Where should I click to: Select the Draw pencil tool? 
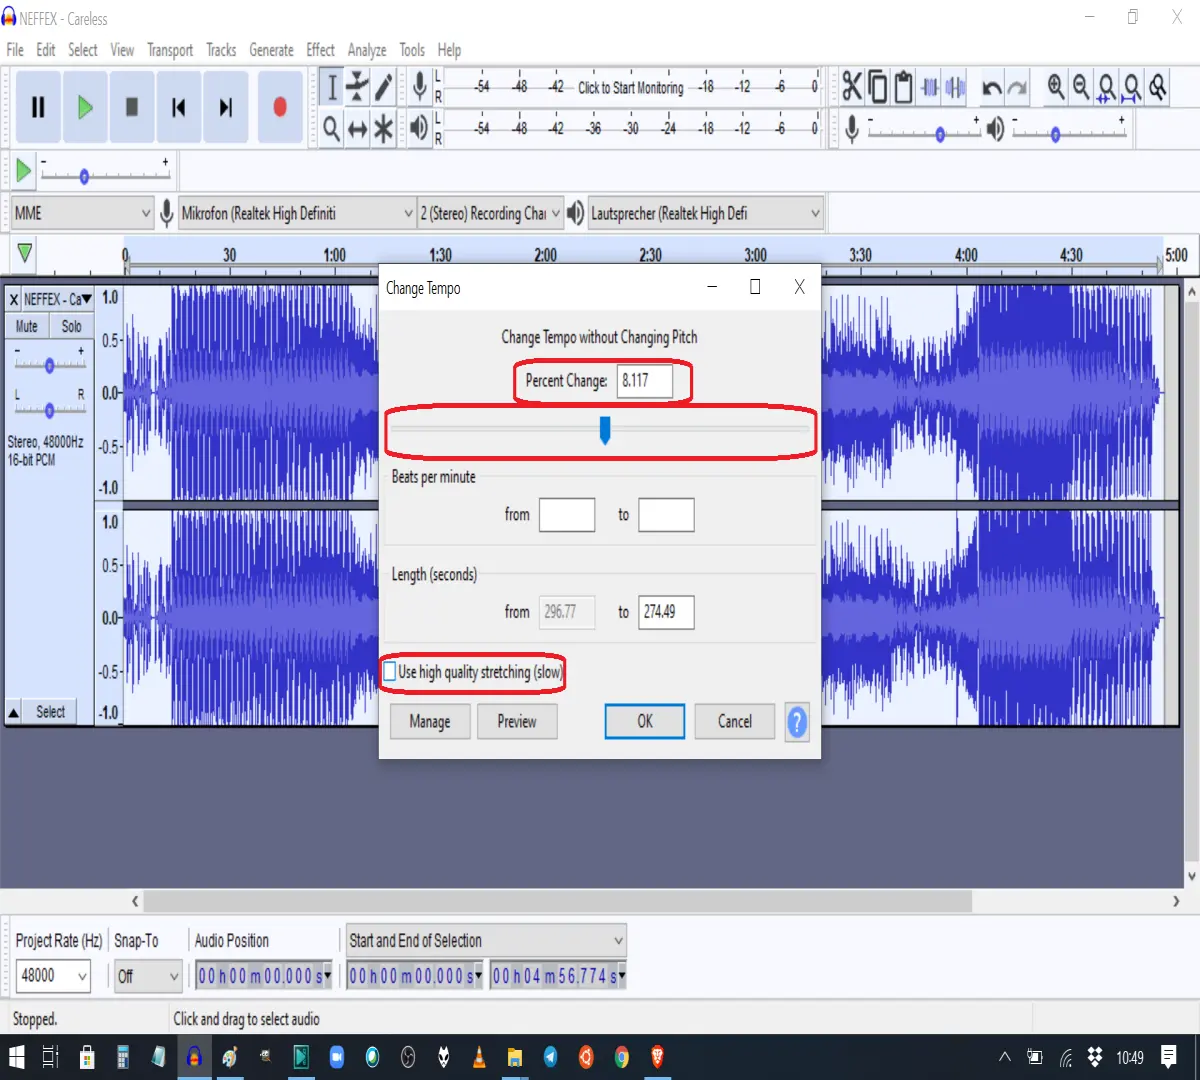pyautogui.click(x=384, y=87)
